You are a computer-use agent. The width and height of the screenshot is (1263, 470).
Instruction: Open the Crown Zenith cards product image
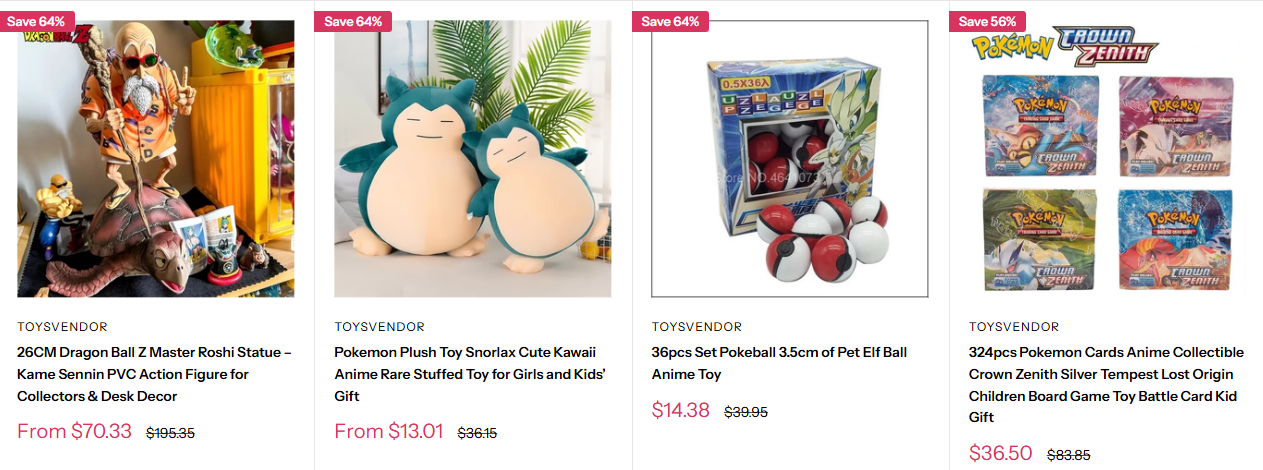(x=1107, y=159)
